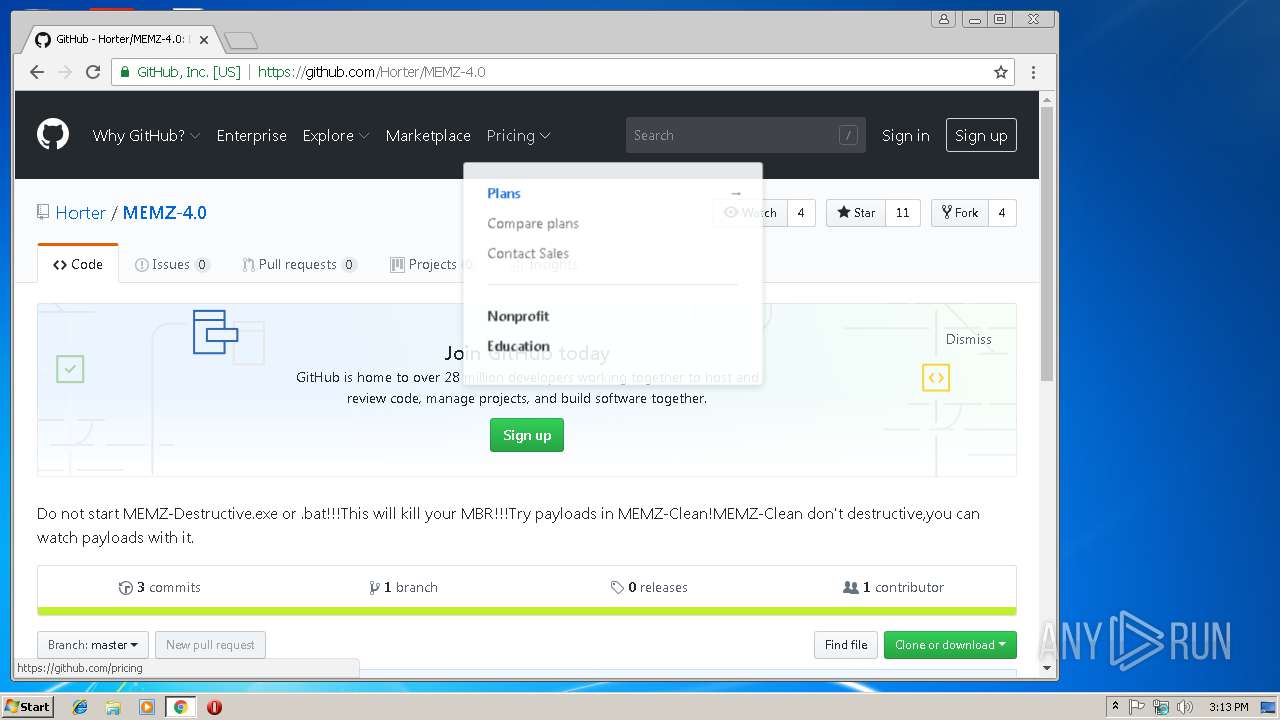This screenshot has width=1280, height=720.
Task: Click the yellow code brackets icon in banner
Action: [x=936, y=377]
